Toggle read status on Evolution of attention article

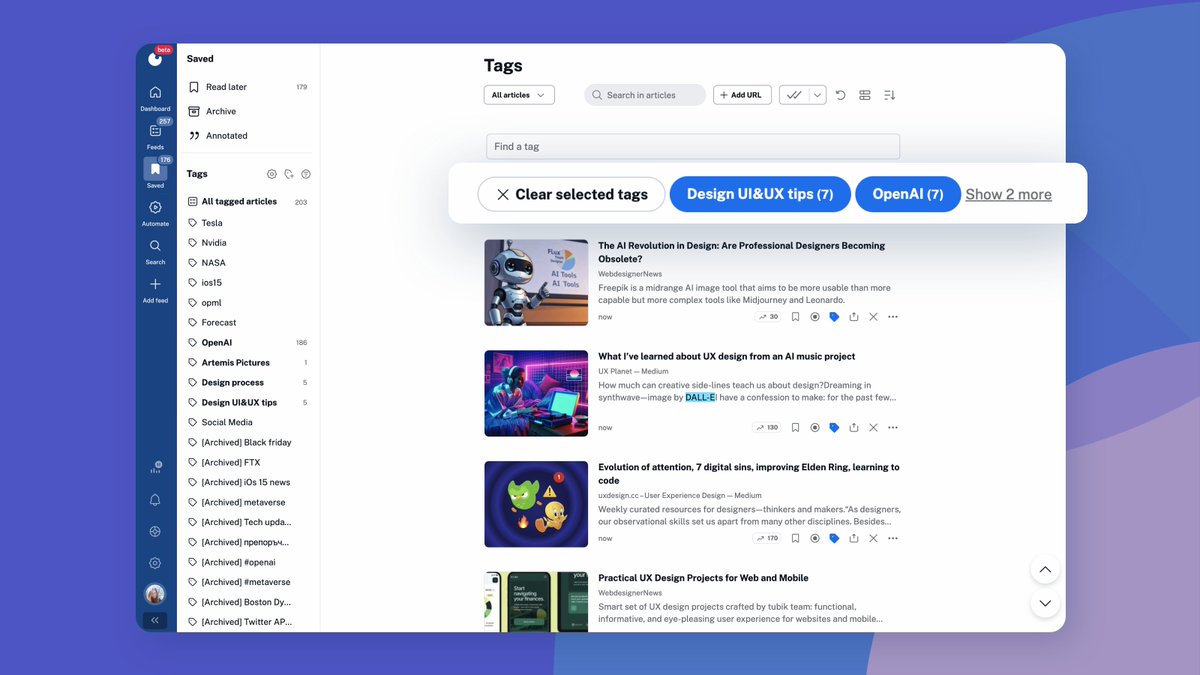pyautogui.click(x=815, y=538)
